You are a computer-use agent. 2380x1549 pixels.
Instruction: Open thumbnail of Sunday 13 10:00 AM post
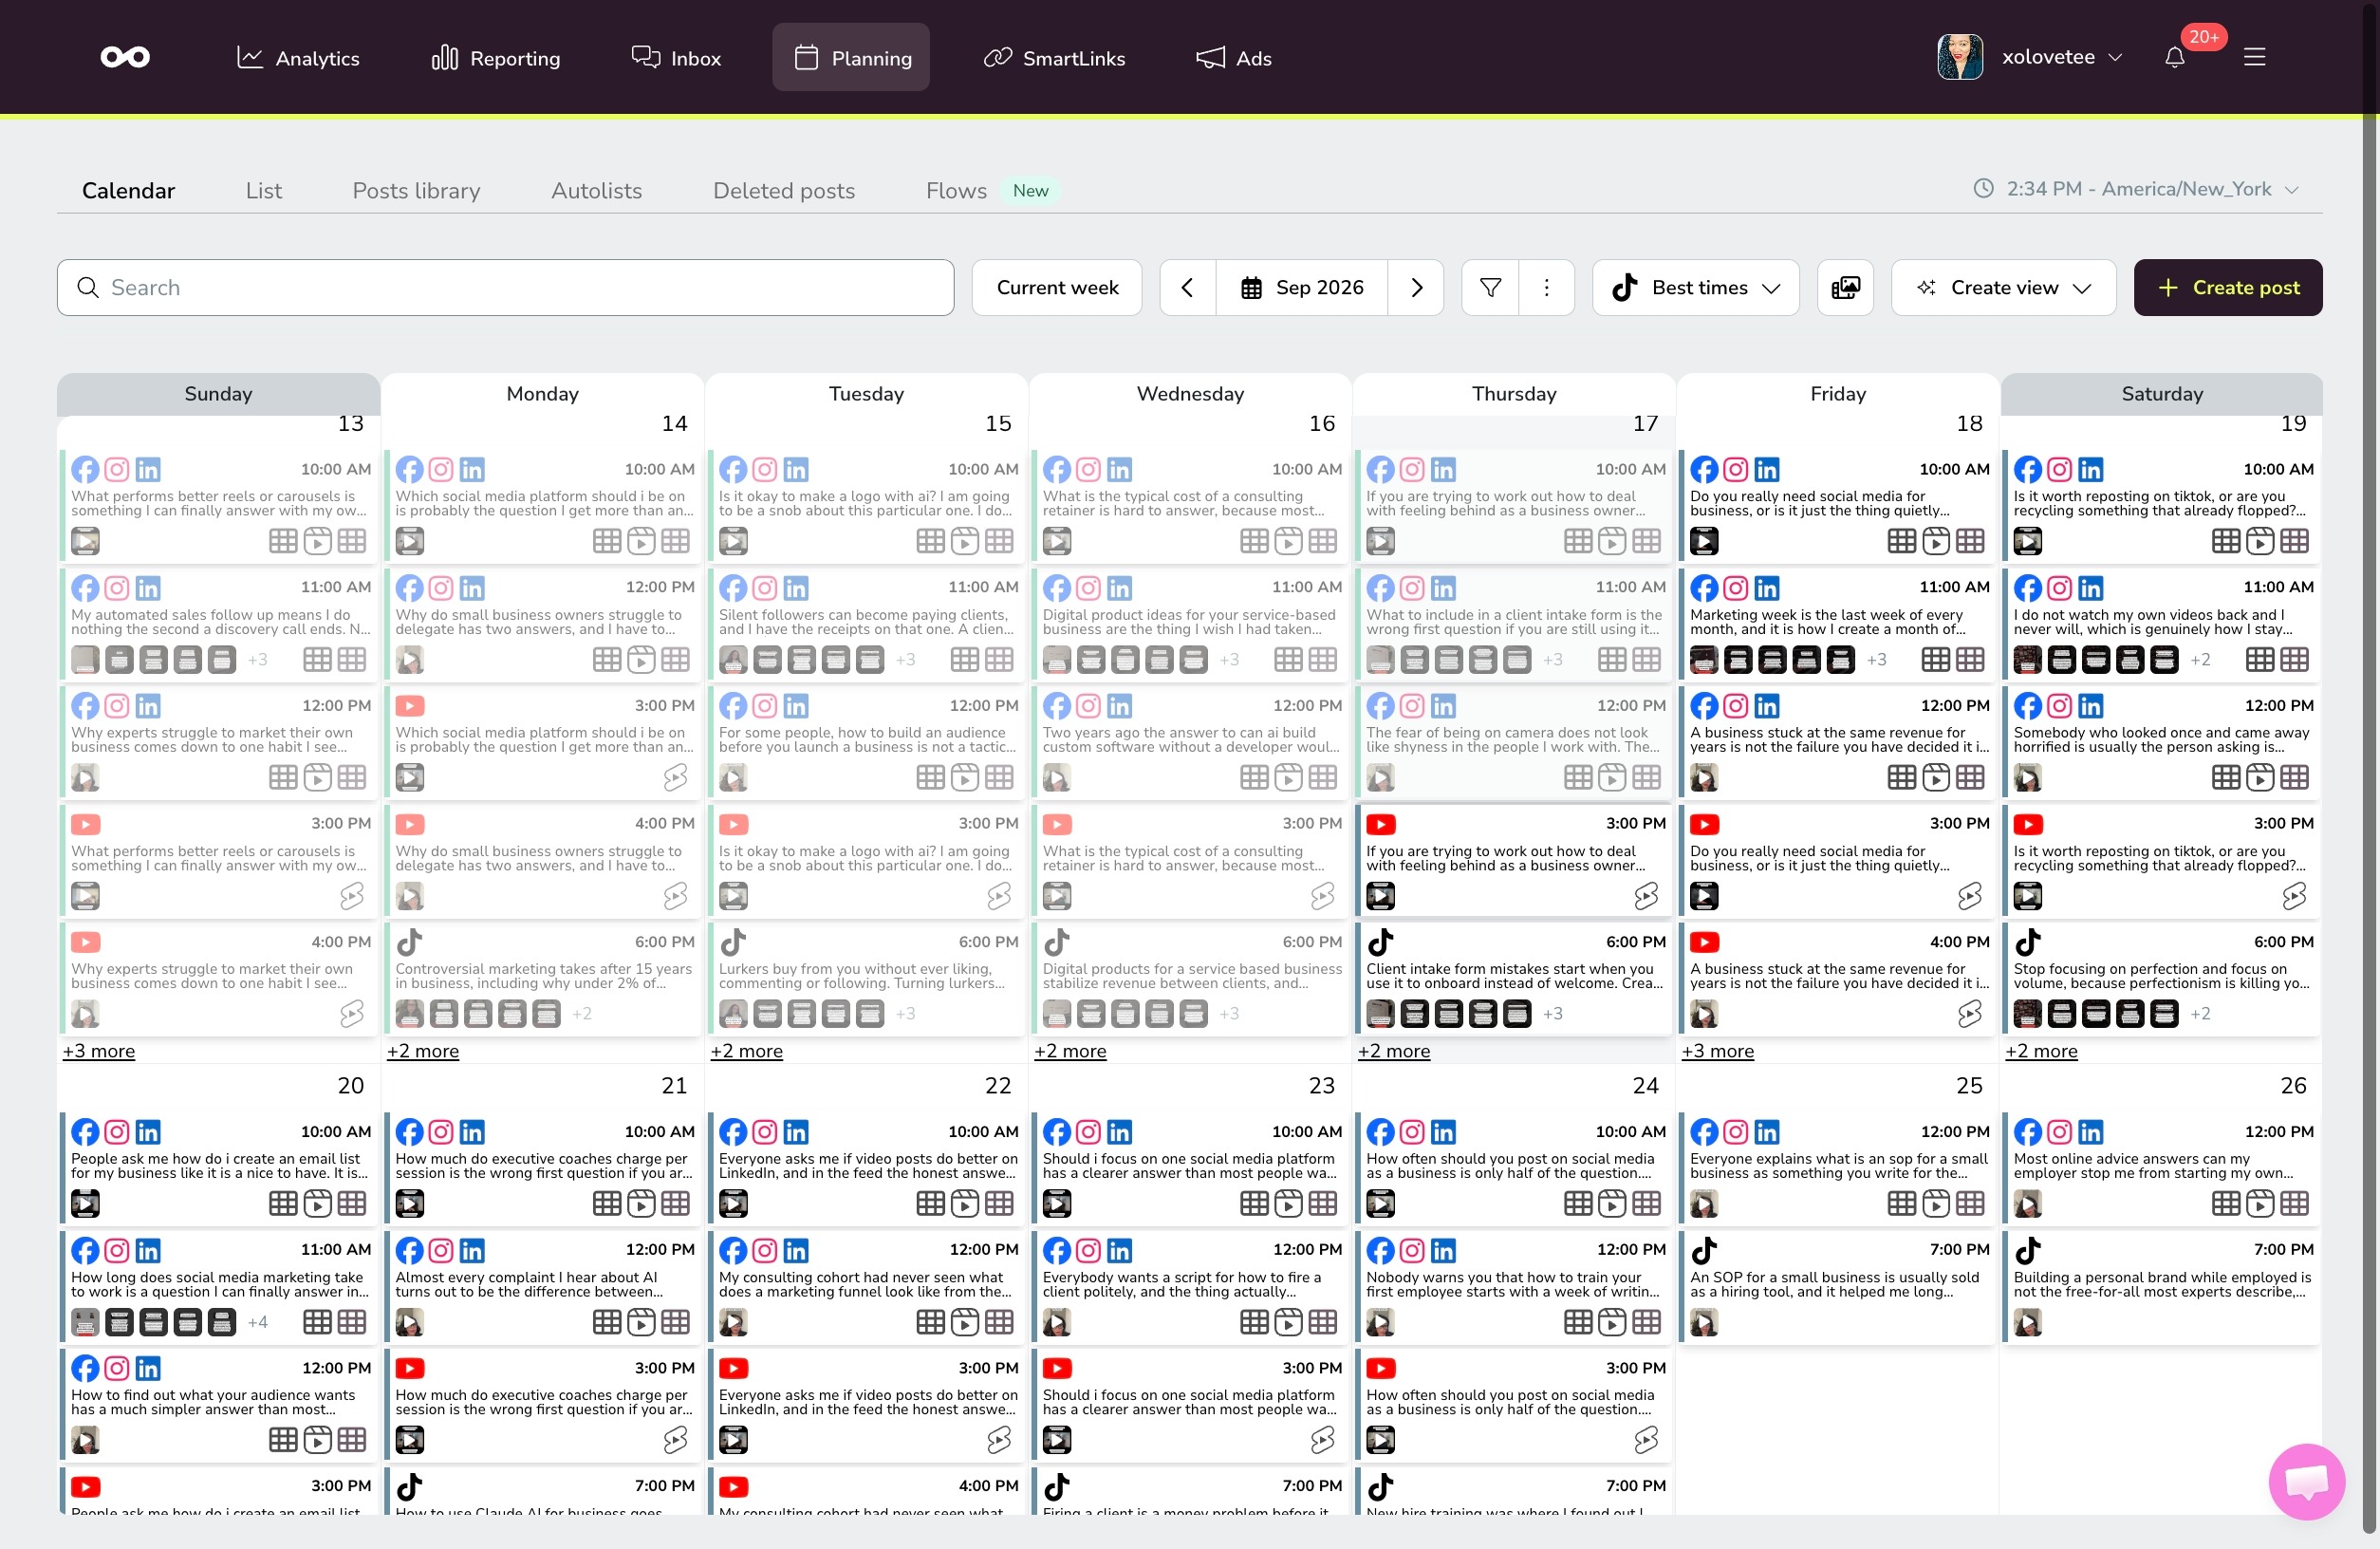(85, 541)
